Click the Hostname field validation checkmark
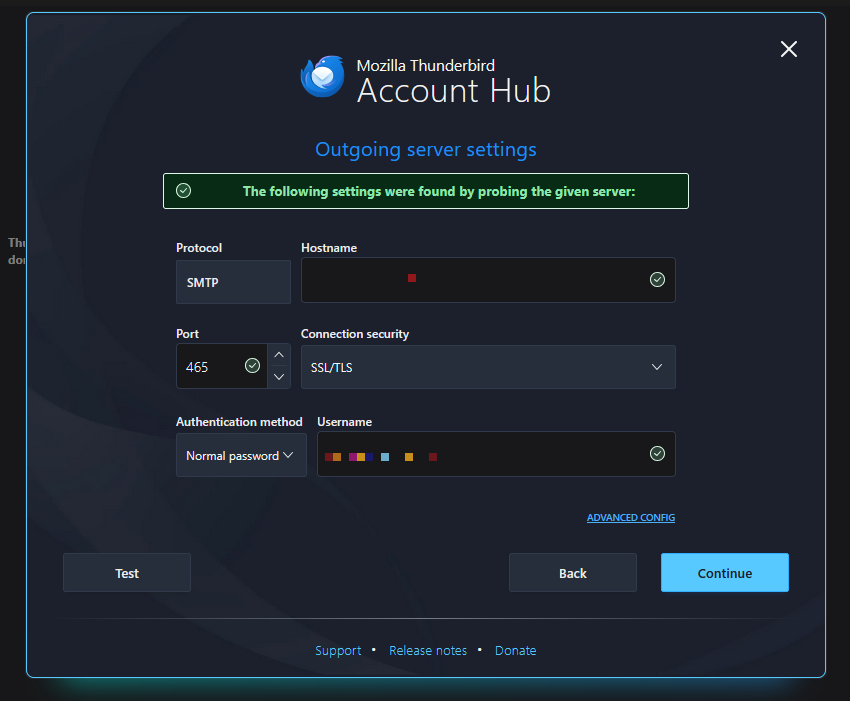The width and height of the screenshot is (850, 701). pos(657,280)
